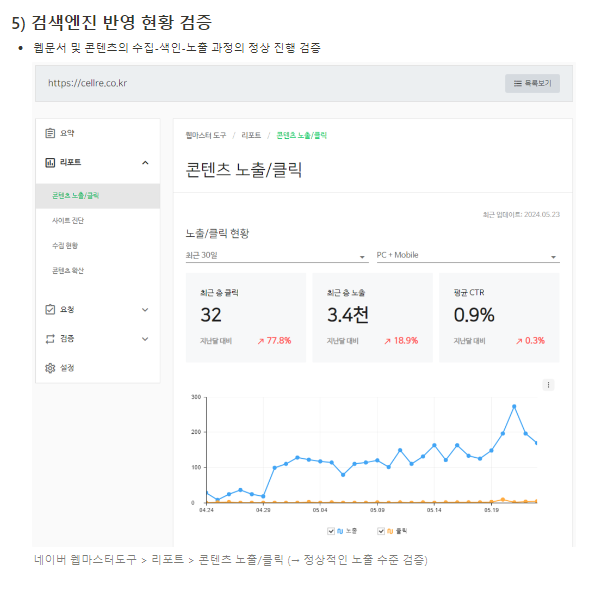Click the 웹마스터 도구 breadcrumb link
This screenshot has height=590, width=590.
coord(206,135)
